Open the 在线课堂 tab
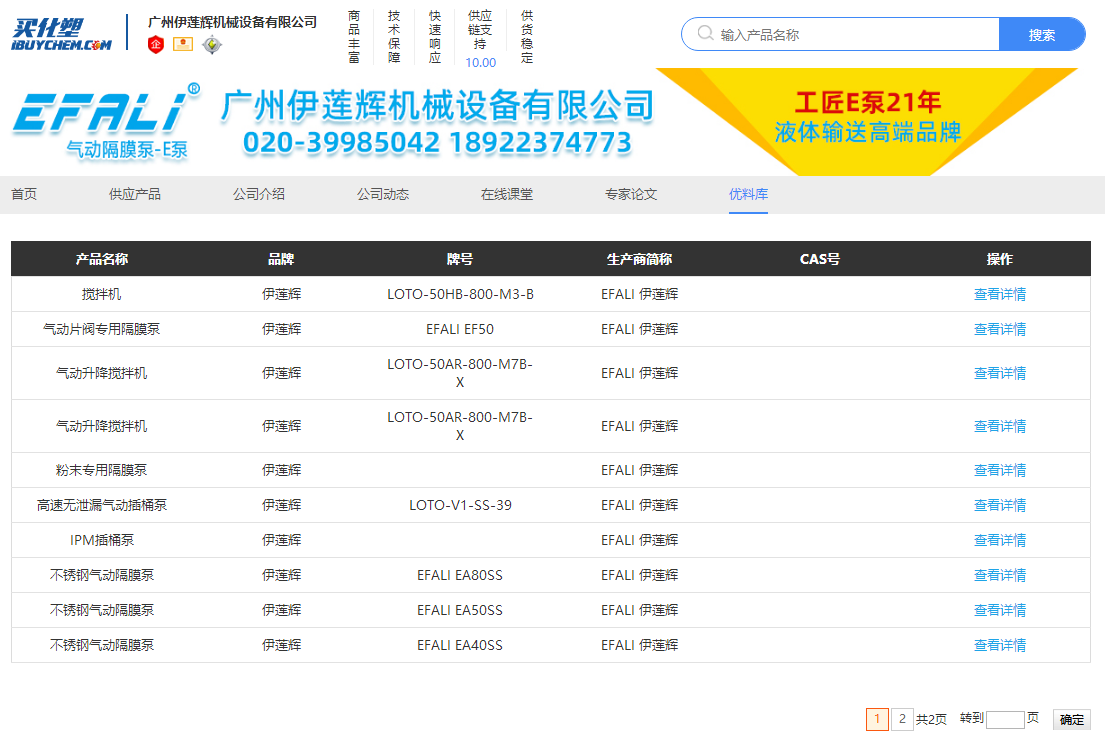The image size is (1105, 738). coord(507,195)
